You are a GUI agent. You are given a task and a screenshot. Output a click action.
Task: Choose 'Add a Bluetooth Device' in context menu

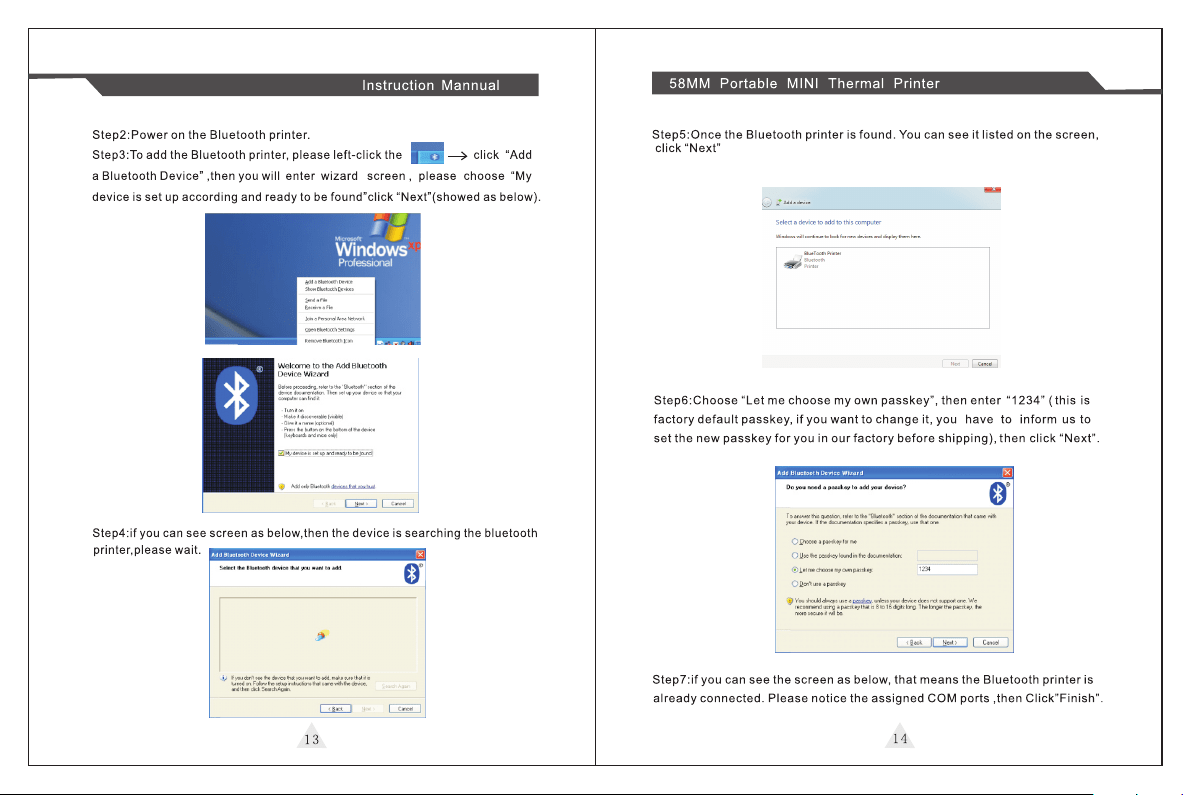pos(328,282)
